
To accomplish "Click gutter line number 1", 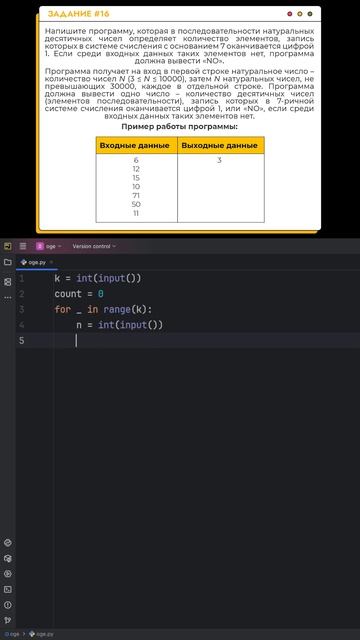I will [x=21, y=279].
